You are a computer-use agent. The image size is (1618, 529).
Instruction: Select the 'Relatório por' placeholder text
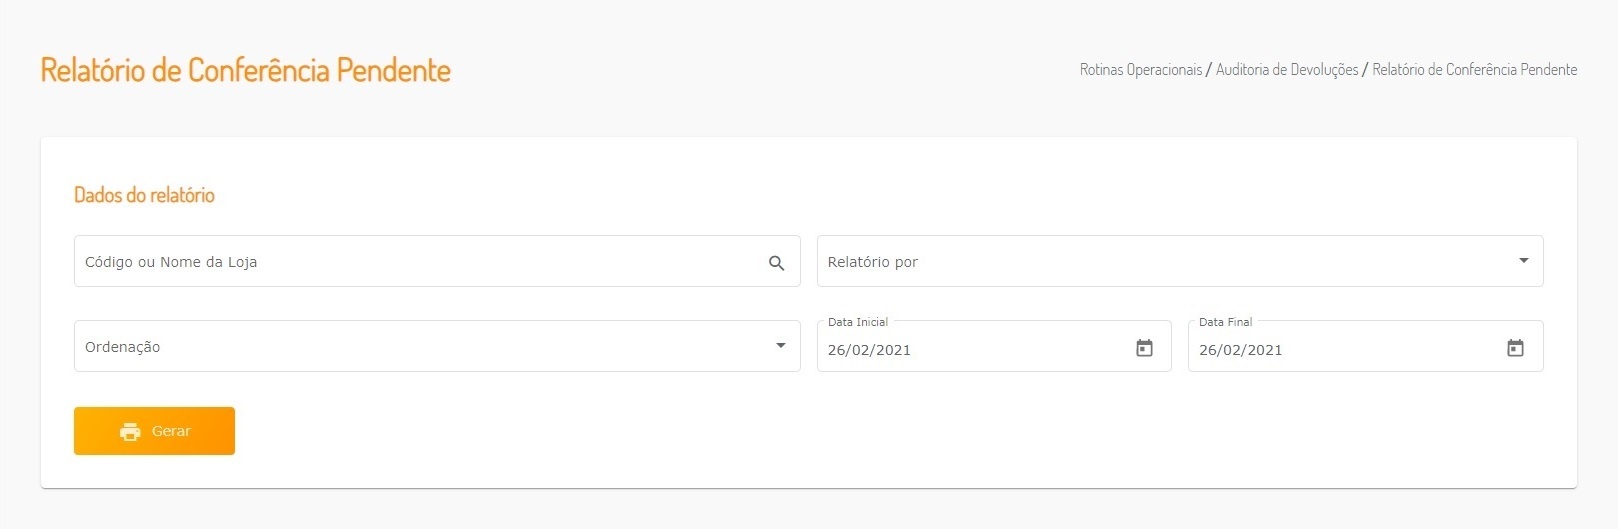tap(872, 262)
